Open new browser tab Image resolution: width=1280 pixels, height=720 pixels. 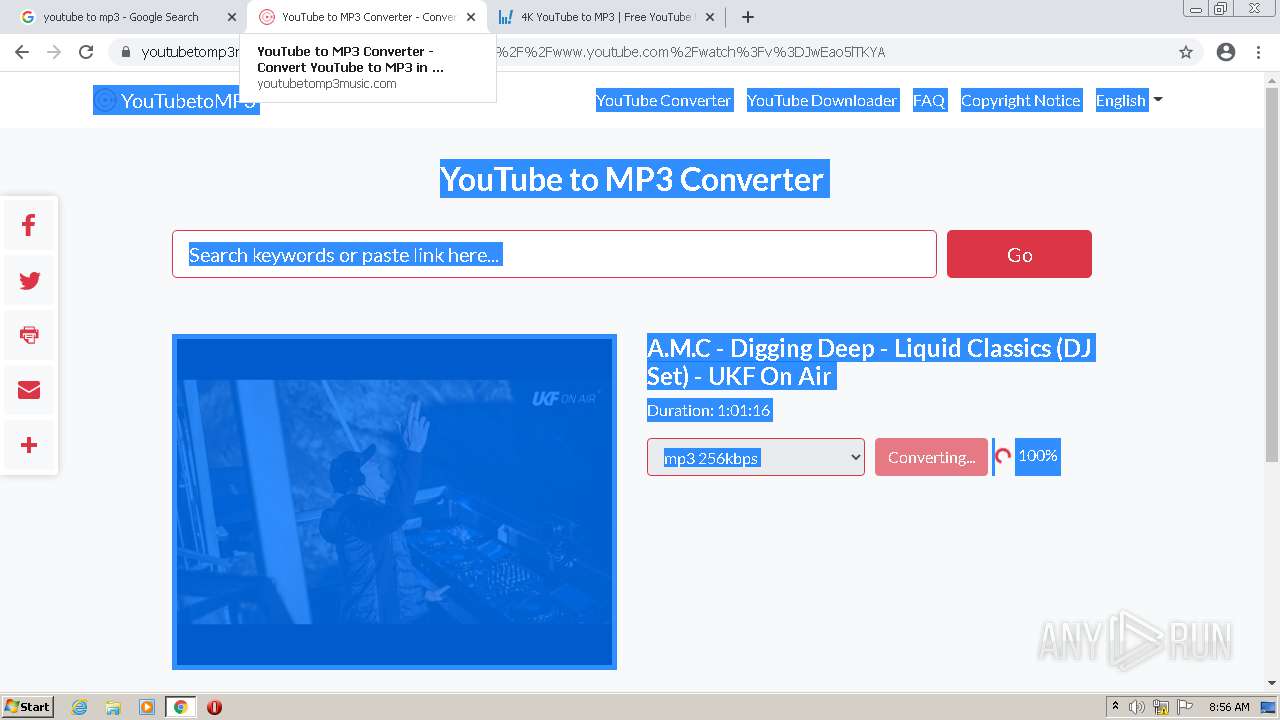[748, 17]
